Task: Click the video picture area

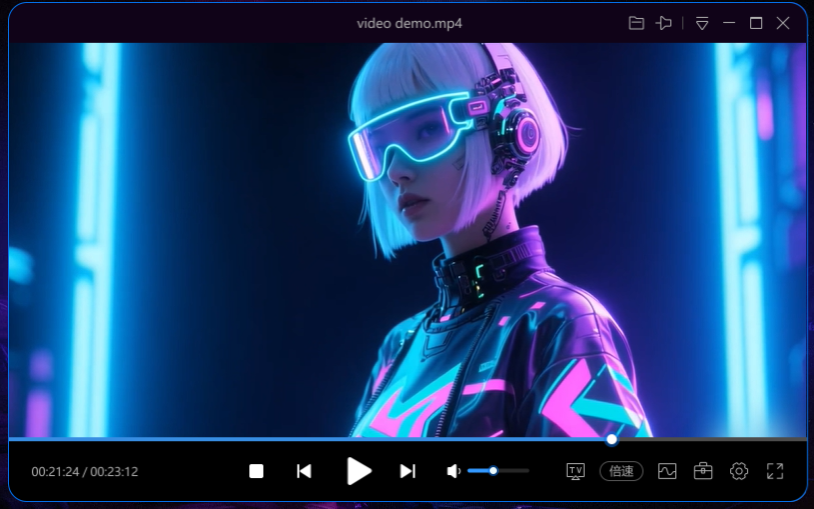Action: (408, 240)
